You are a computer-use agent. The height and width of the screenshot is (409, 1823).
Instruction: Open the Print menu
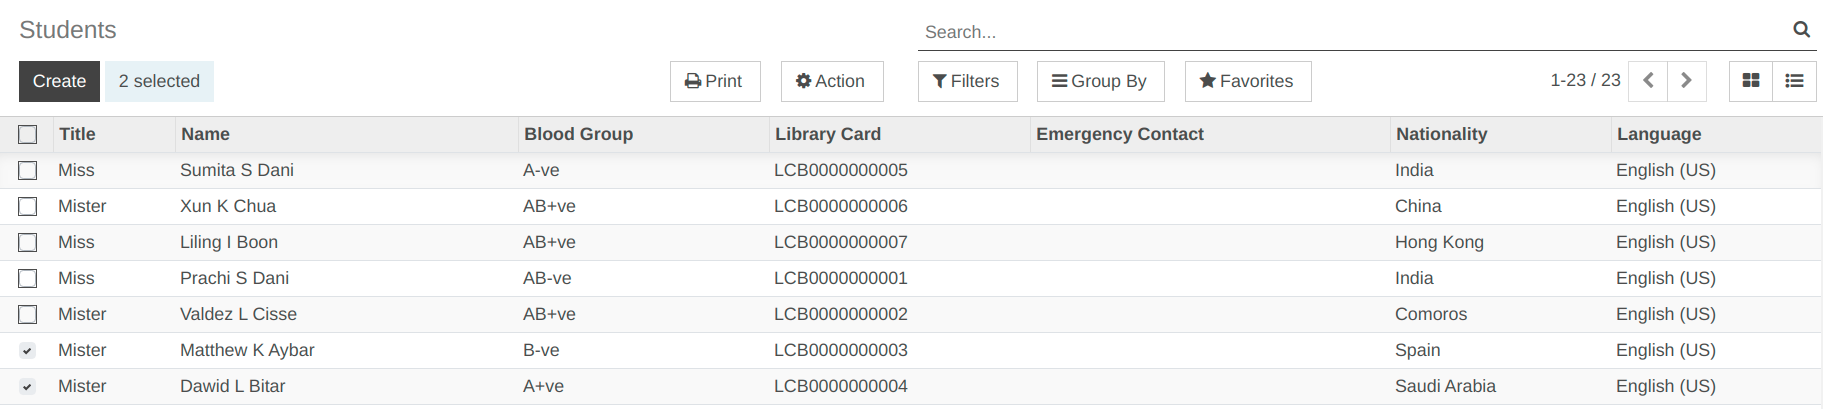click(x=714, y=81)
